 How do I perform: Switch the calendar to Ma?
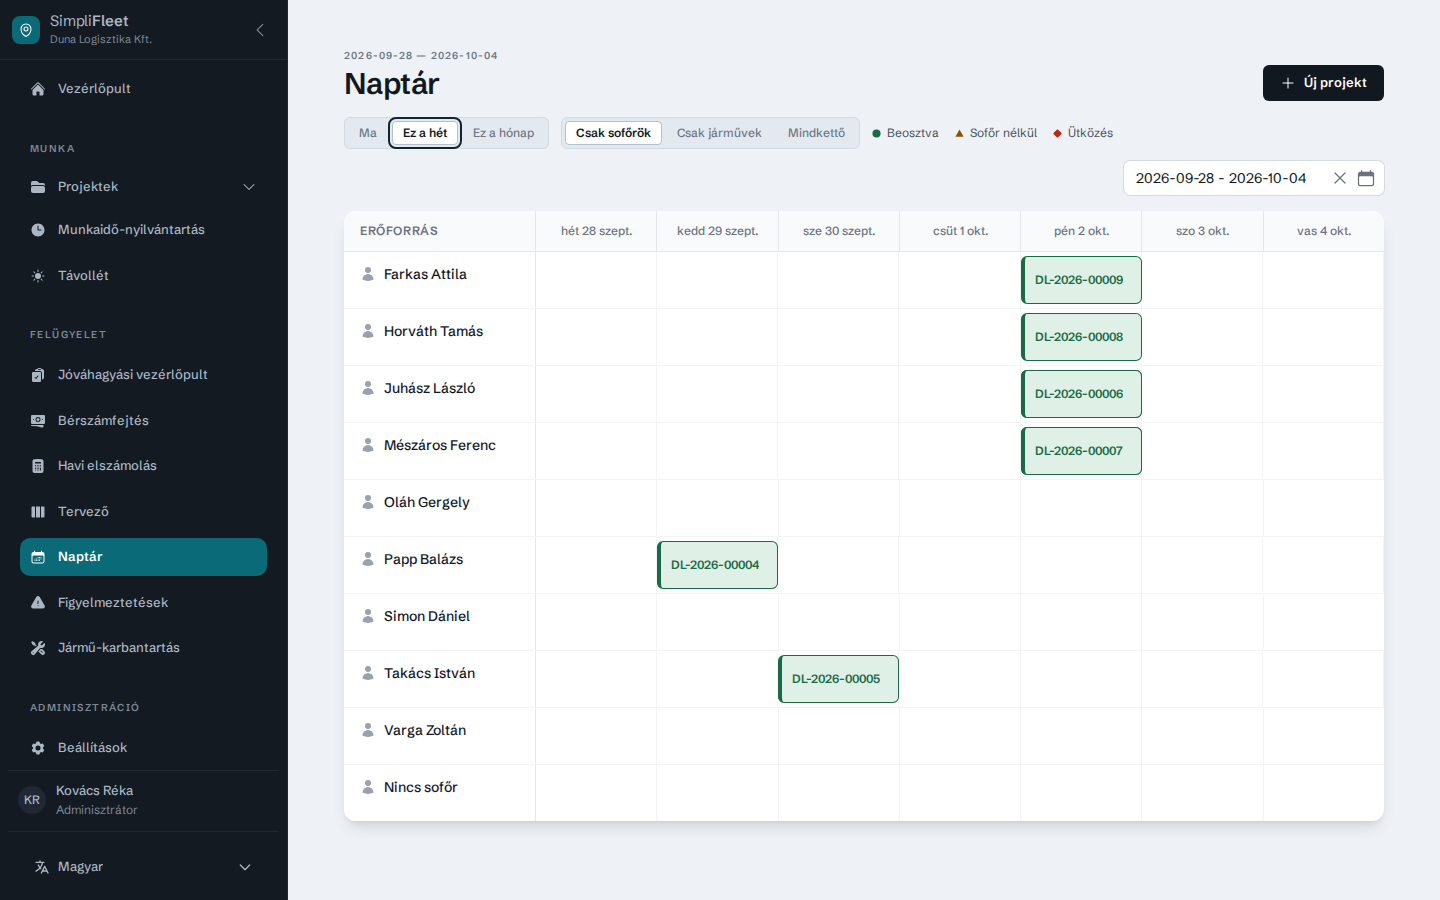click(x=368, y=133)
